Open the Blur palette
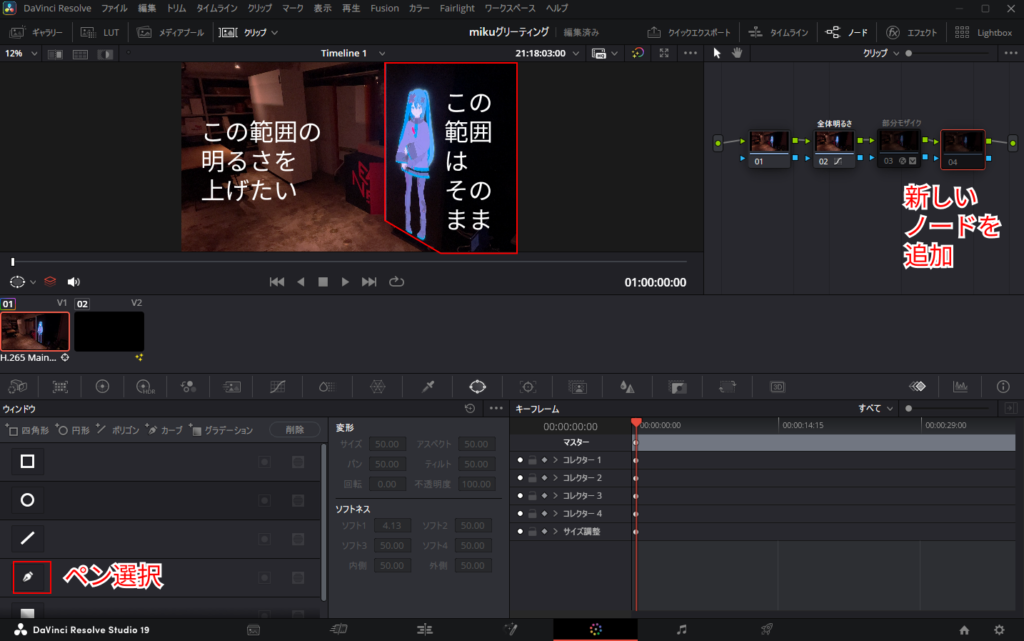1024x641 pixels. (x=627, y=387)
